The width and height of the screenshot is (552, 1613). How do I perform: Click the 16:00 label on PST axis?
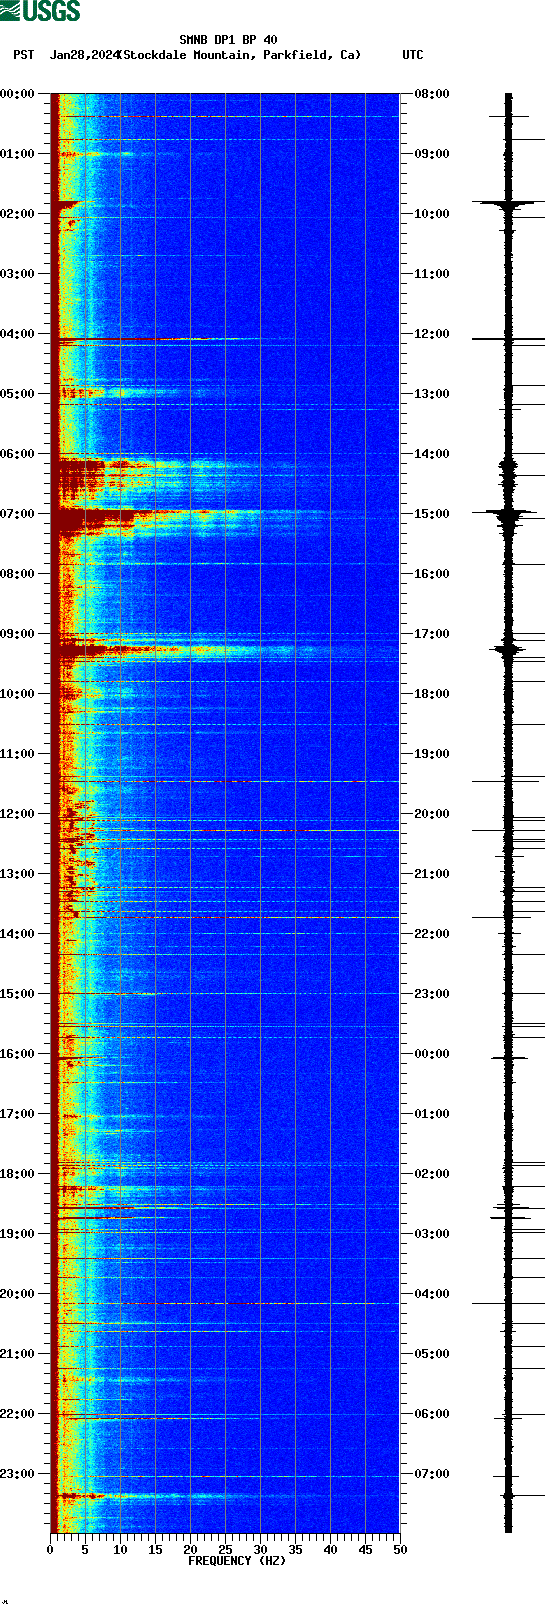(x=18, y=1054)
